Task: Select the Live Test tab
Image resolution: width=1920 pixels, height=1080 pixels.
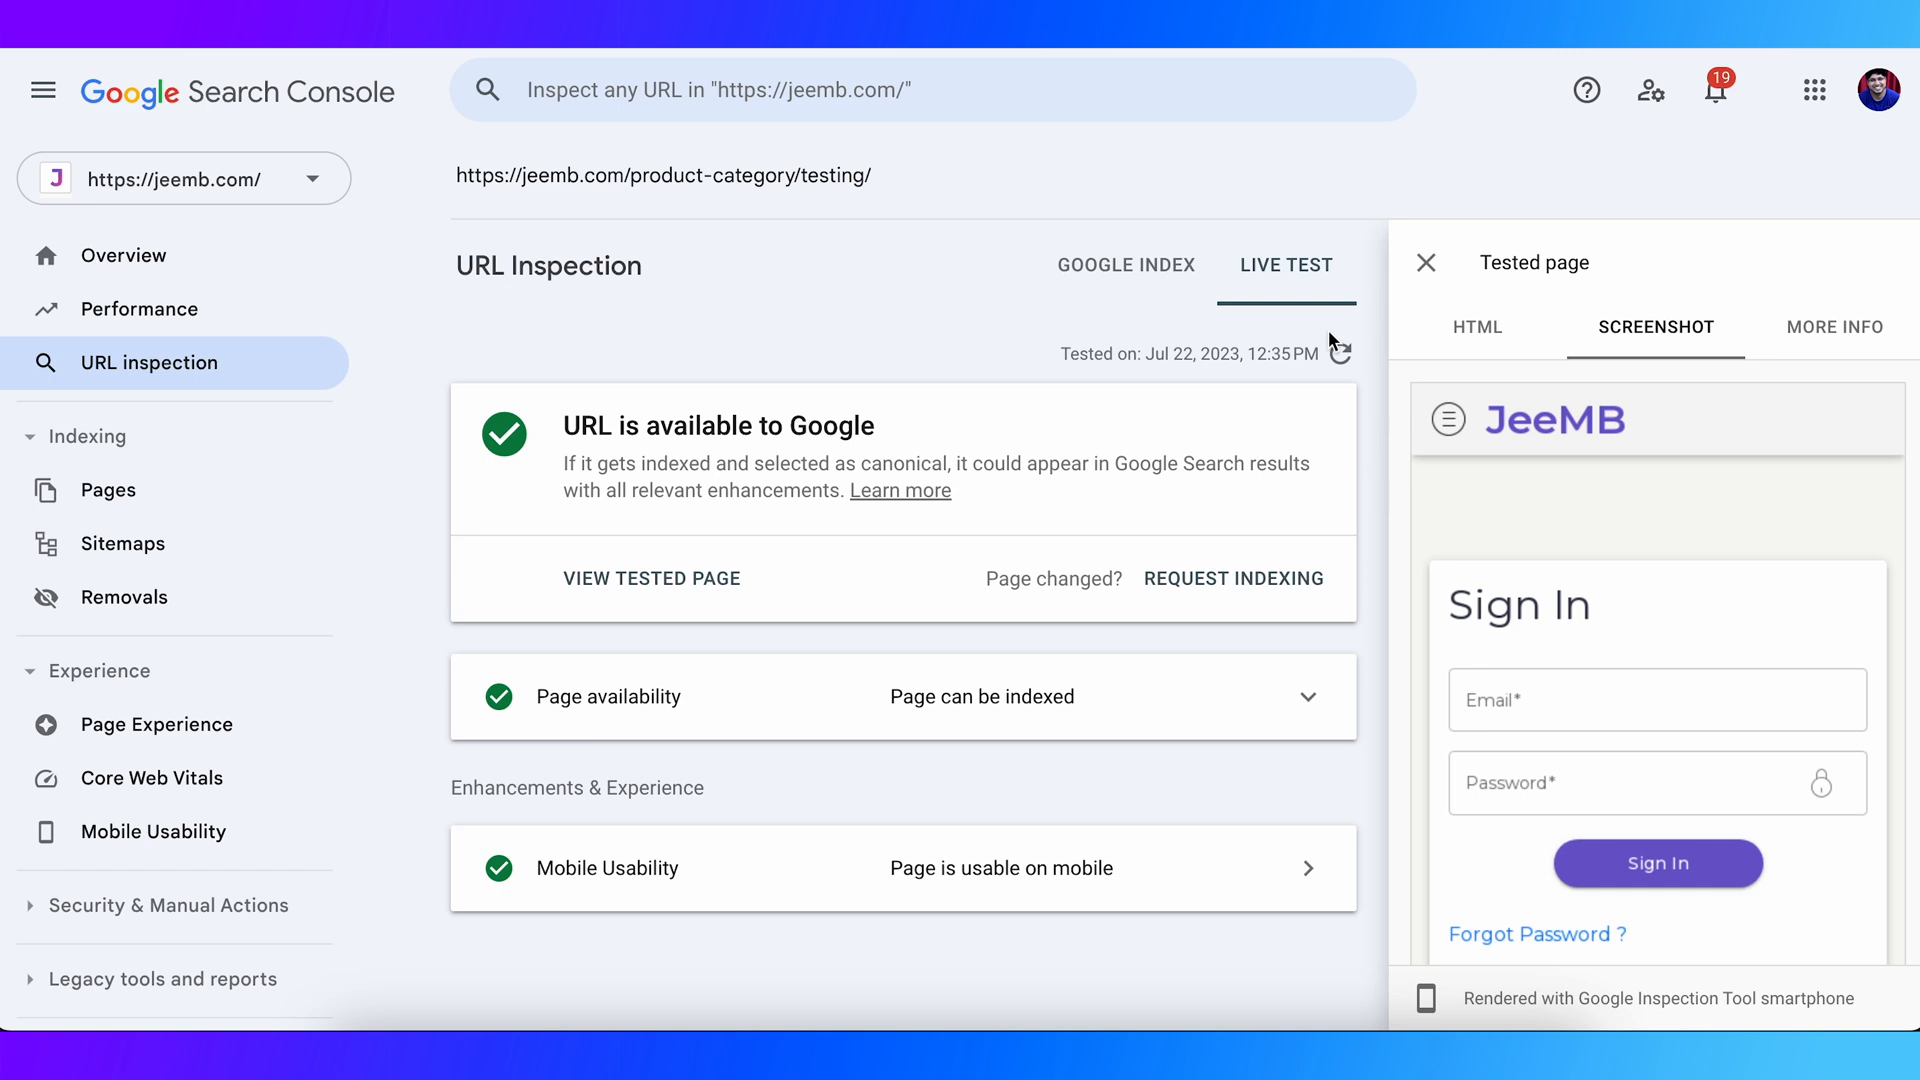Action: tap(1286, 265)
